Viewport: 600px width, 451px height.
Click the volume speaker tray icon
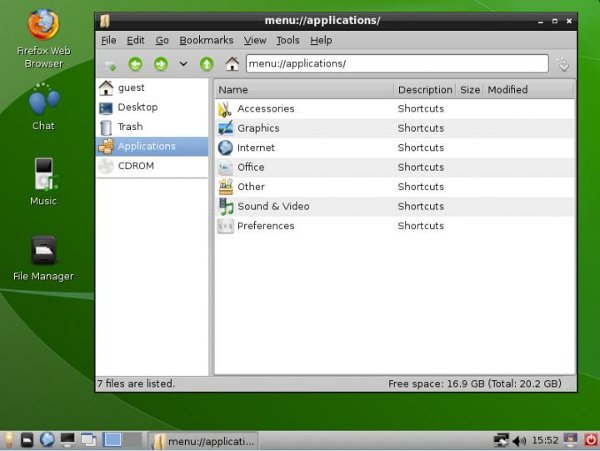coord(520,441)
